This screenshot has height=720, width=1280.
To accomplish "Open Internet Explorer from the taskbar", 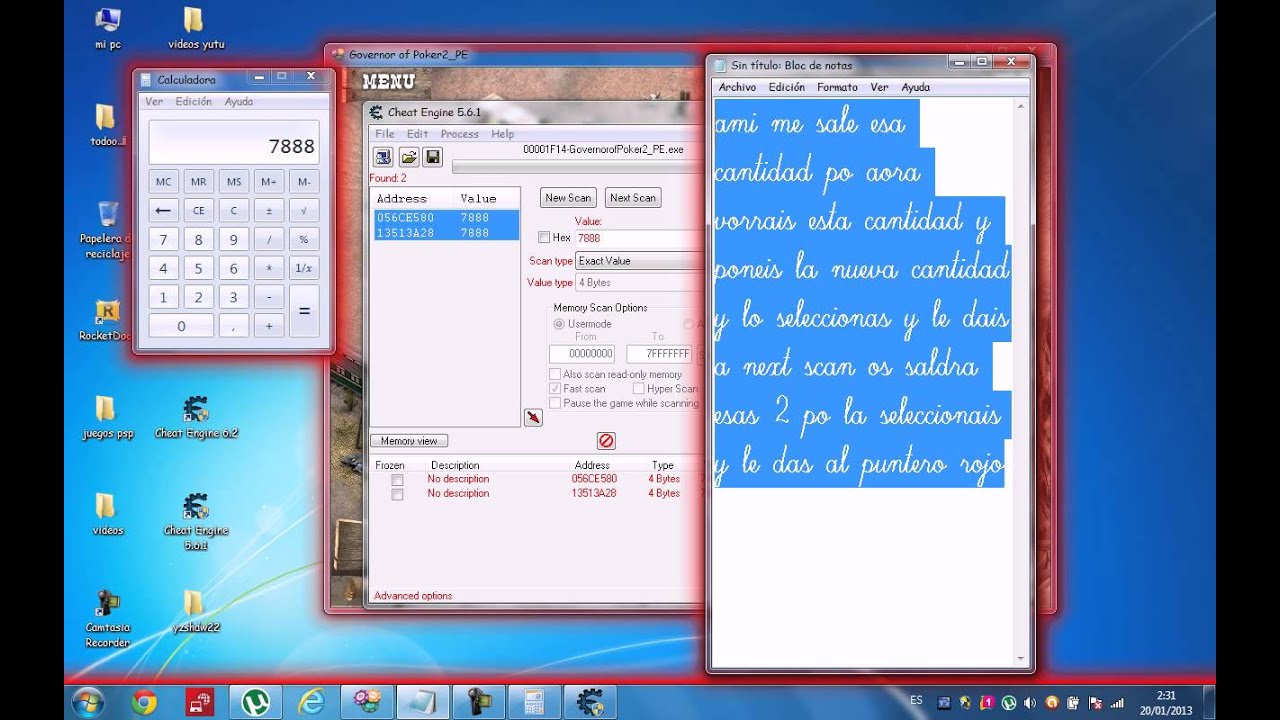I will point(311,702).
